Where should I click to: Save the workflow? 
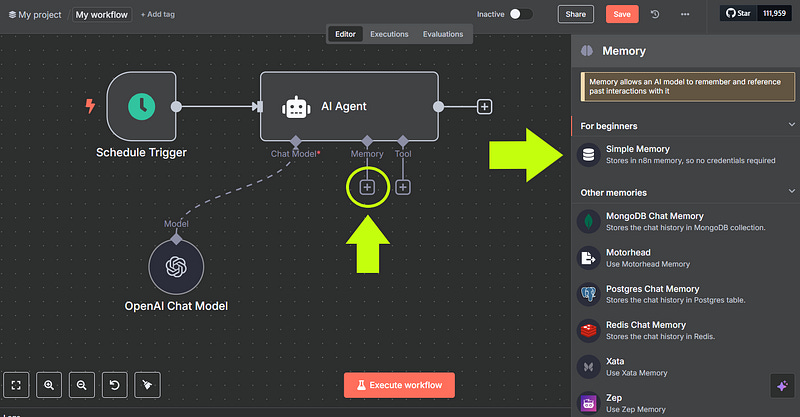coord(622,14)
